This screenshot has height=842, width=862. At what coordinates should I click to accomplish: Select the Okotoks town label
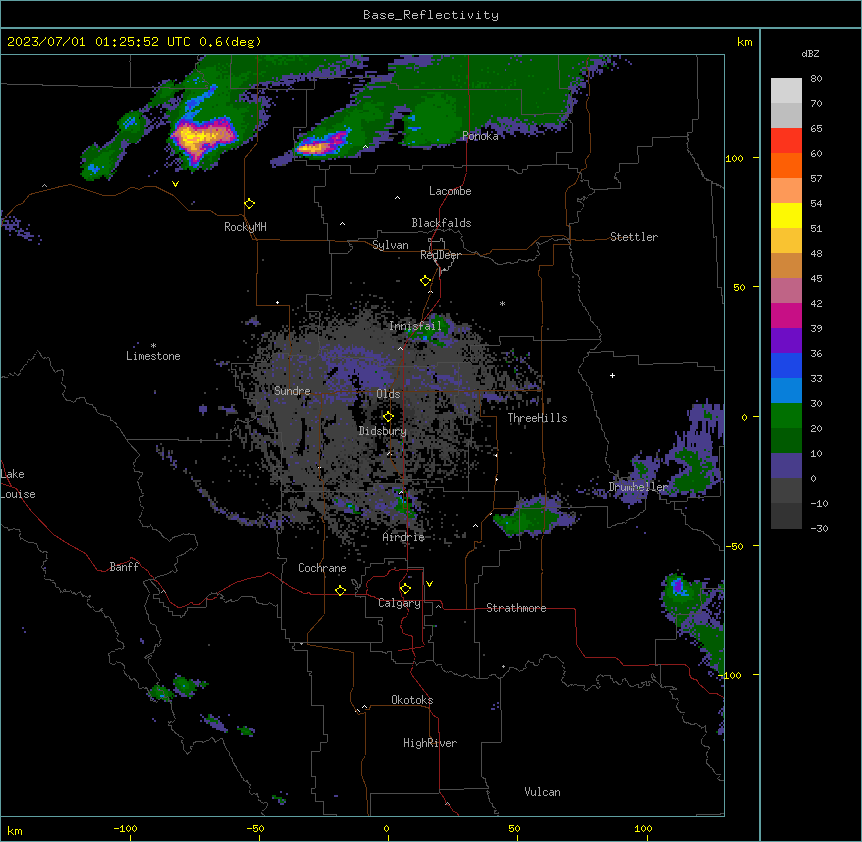coord(412,700)
